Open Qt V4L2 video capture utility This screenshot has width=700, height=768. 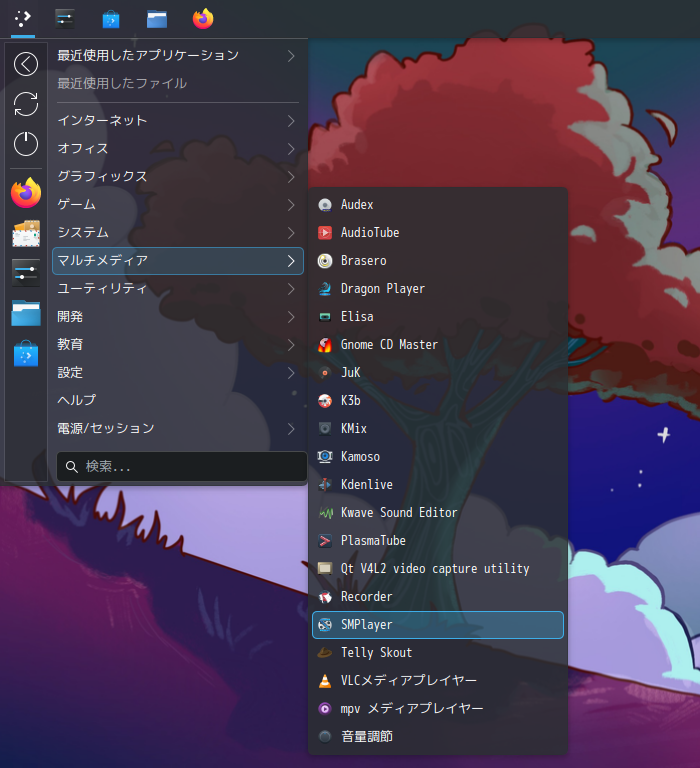tap(438, 569)
